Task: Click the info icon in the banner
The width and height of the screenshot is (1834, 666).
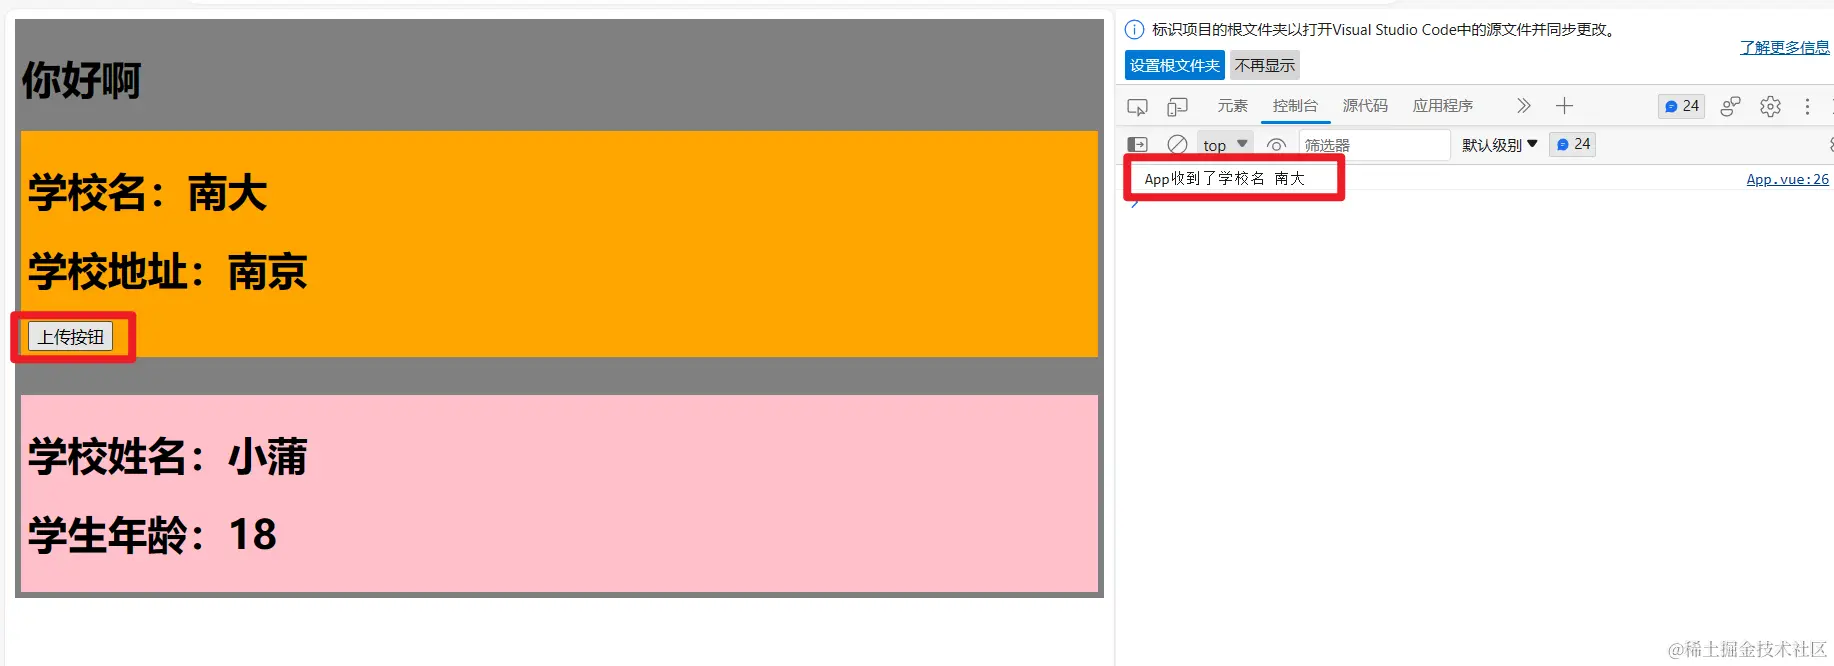Action: (1134, 29)
